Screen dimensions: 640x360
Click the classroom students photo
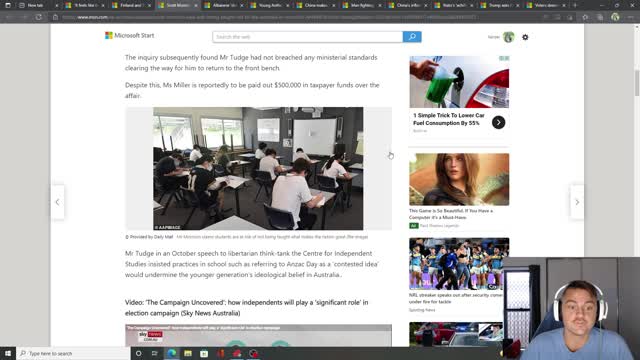click(258, 169)
